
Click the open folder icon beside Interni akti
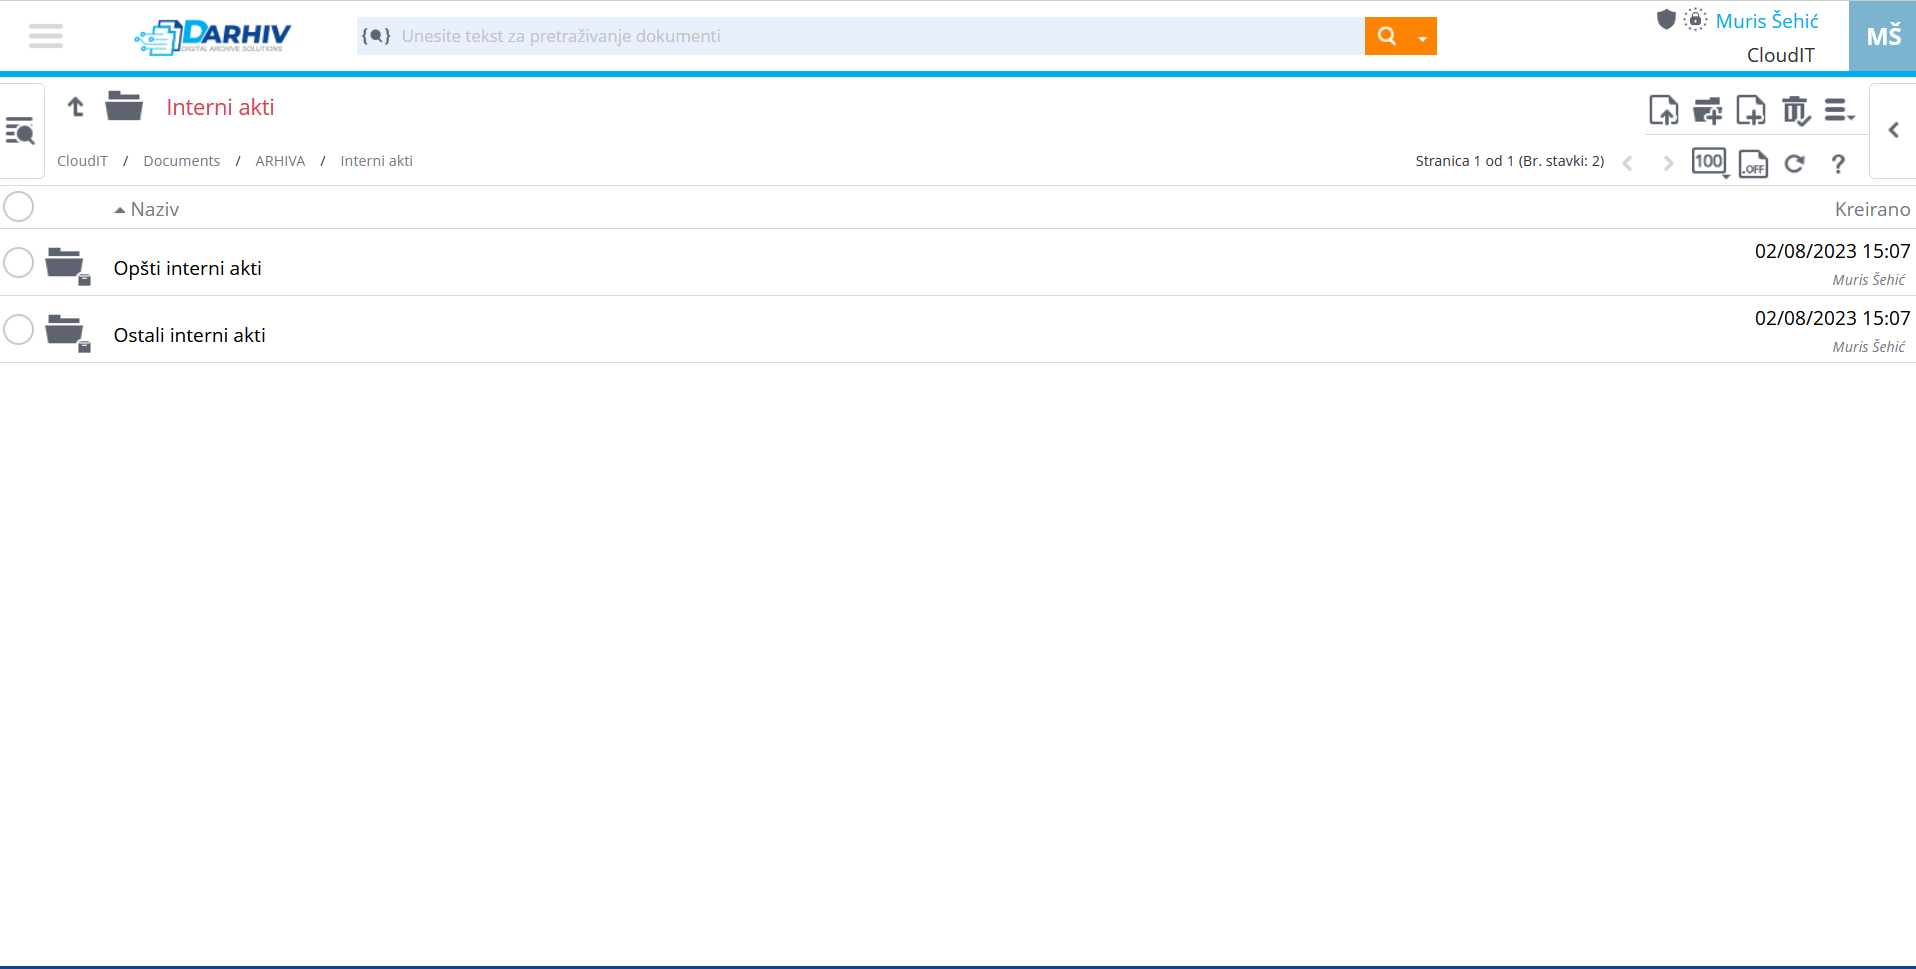pyautogui.click(x=124, y=105)
